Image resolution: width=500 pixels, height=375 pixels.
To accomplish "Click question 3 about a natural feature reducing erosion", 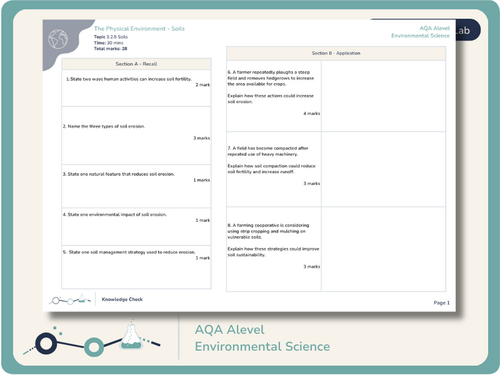I will click(x=119, y=174).
